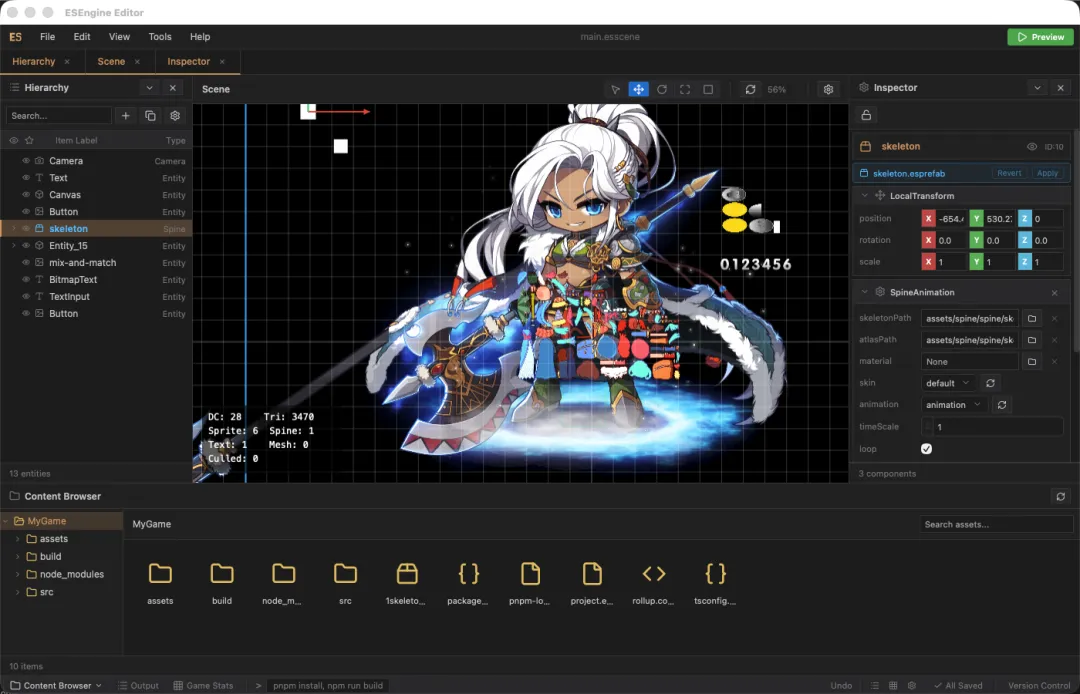Open settings gear in status bar

coord(912,686)
